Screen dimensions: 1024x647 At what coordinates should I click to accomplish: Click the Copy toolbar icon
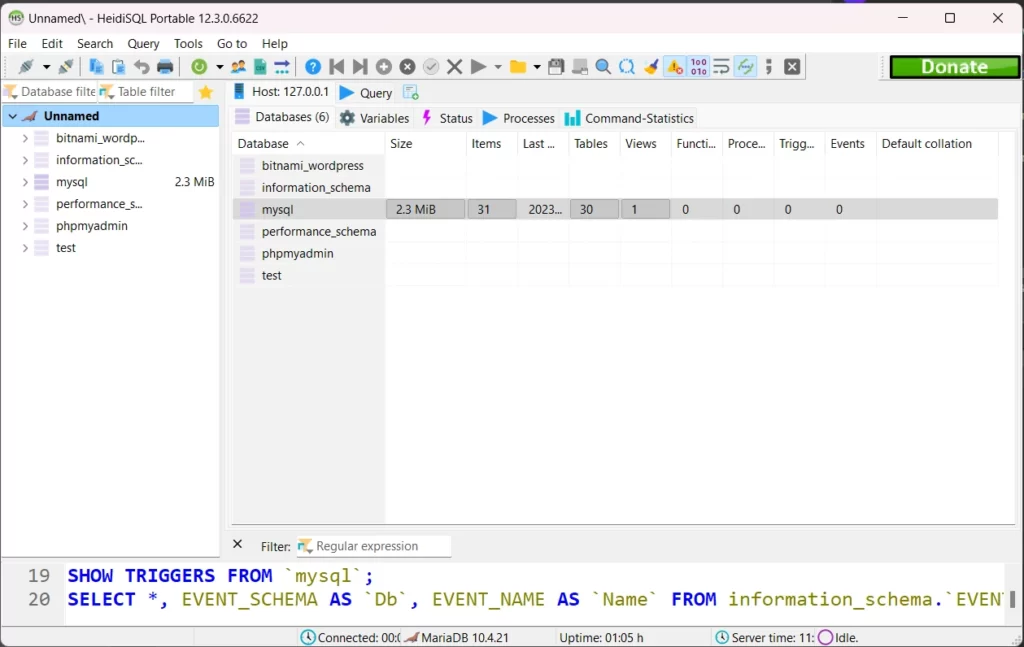(x=96, y=67)
